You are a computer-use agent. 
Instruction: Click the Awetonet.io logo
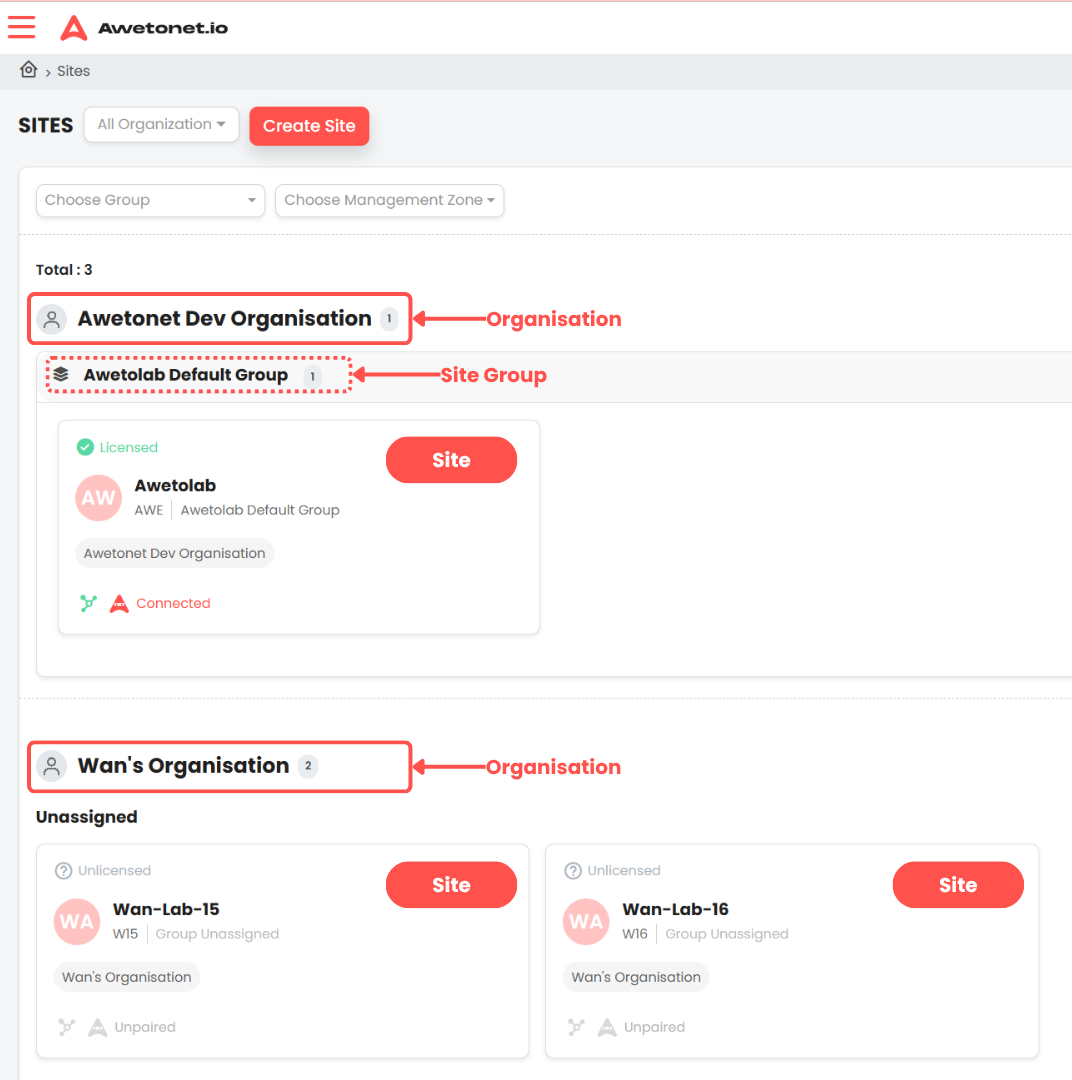click(143, 28)
